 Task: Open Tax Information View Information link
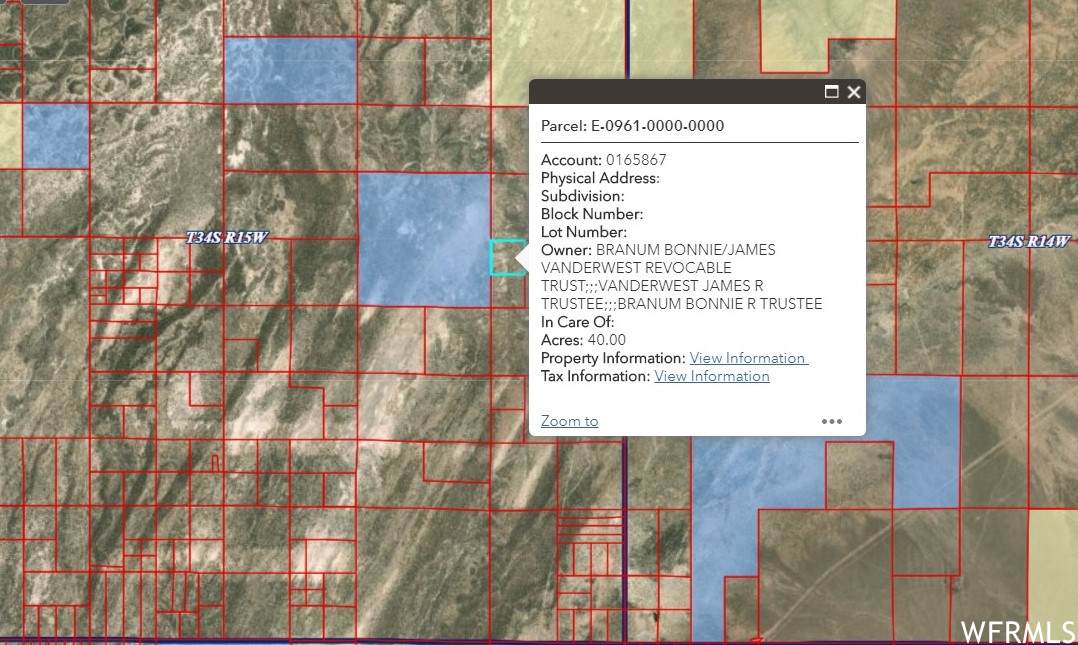pos(711,376)
